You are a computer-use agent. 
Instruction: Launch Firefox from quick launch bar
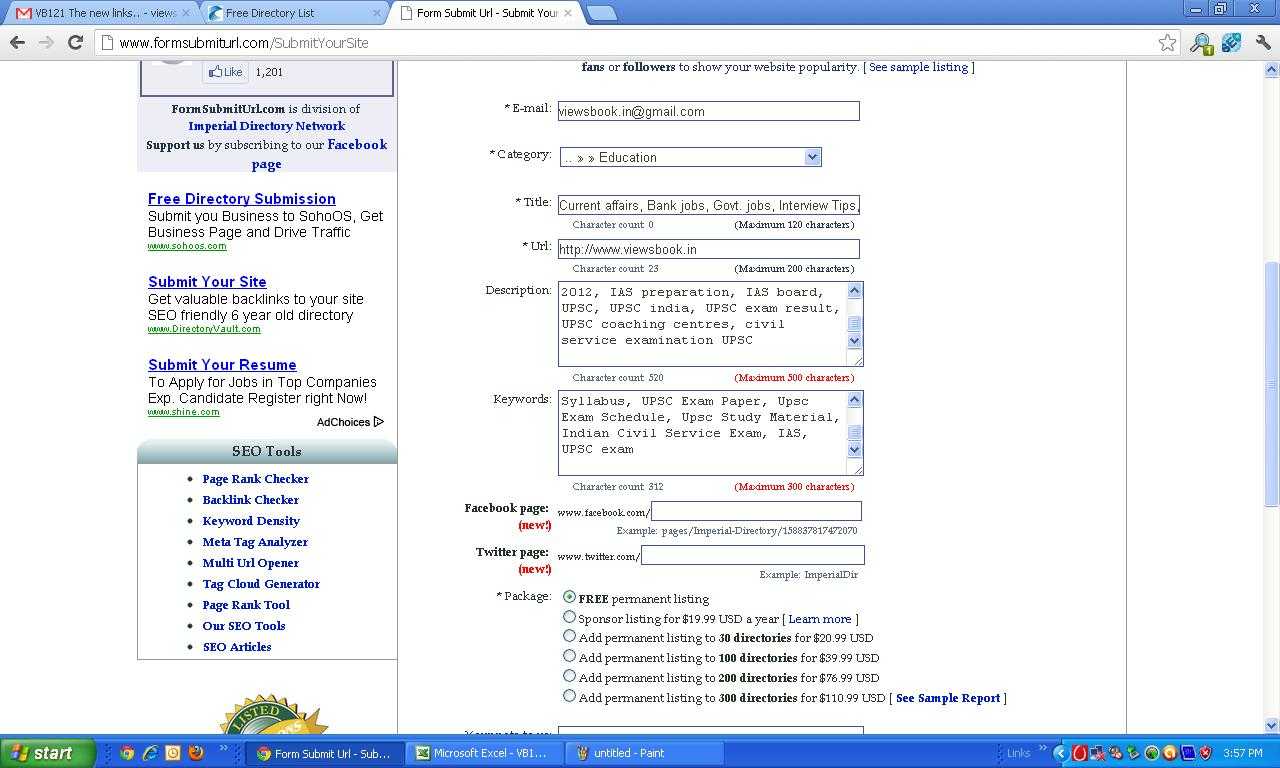pyautogui.click(x=196, y=753)
